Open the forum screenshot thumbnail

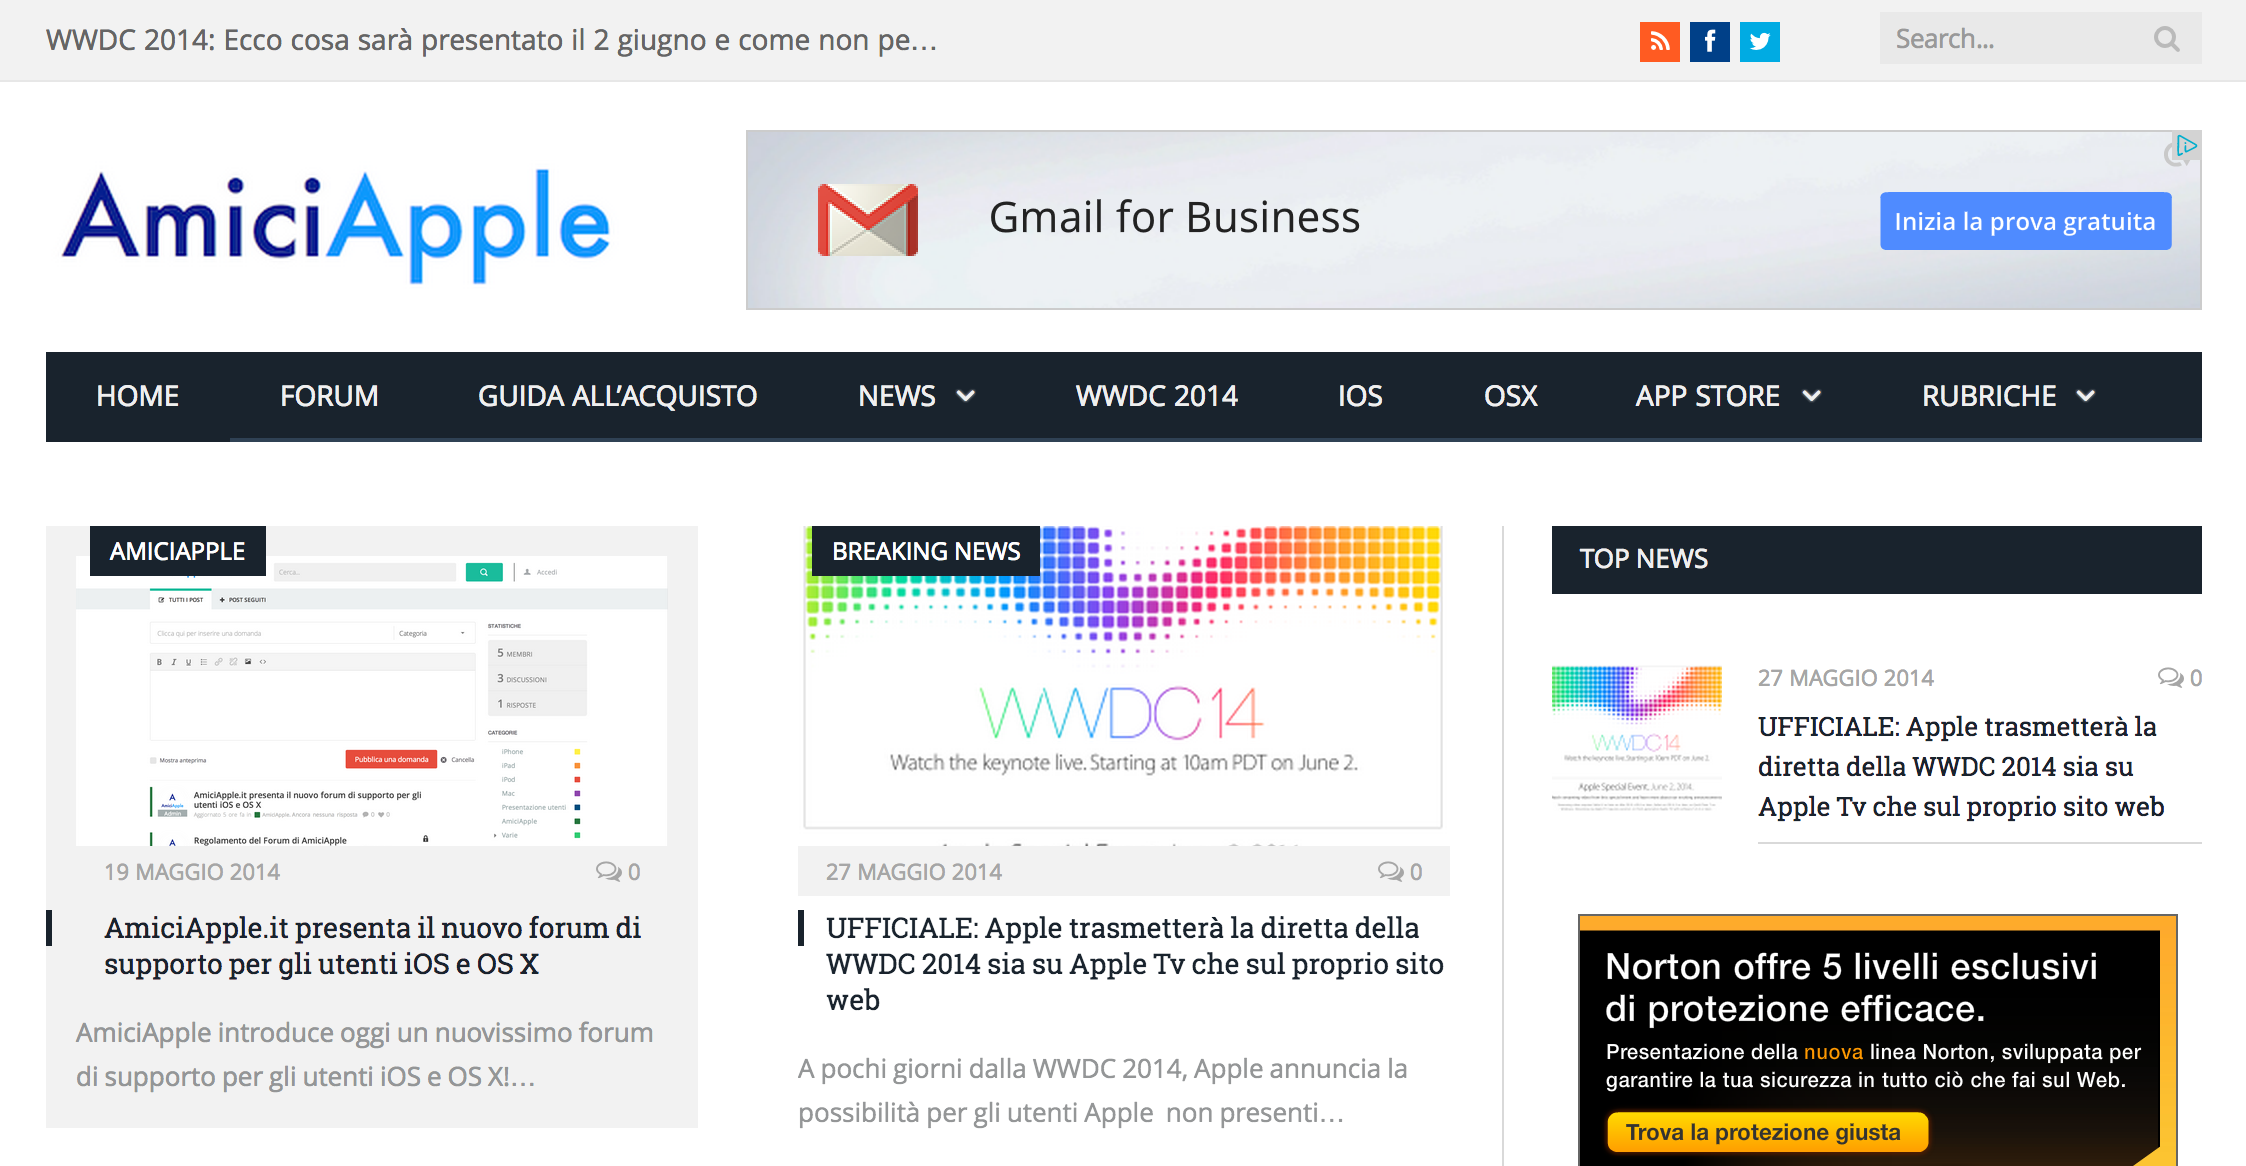coord(372,700)
